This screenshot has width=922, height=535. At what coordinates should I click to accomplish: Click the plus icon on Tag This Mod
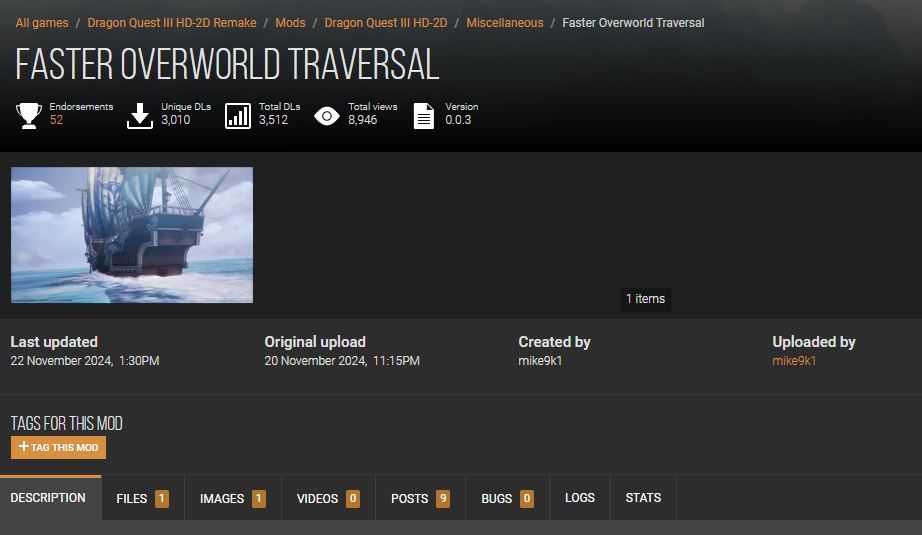tap(24, 447)
